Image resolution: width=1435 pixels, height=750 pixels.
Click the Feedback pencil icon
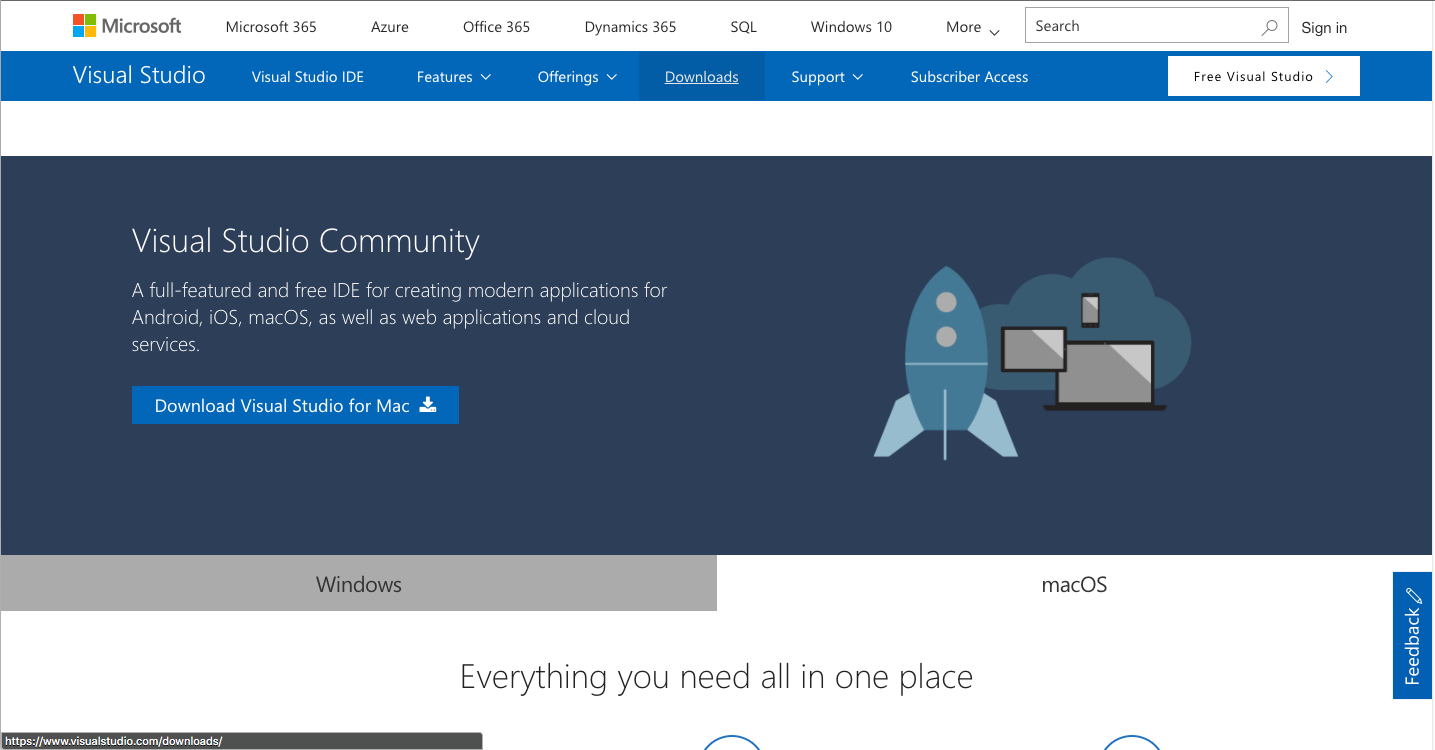coord(1413,597)
